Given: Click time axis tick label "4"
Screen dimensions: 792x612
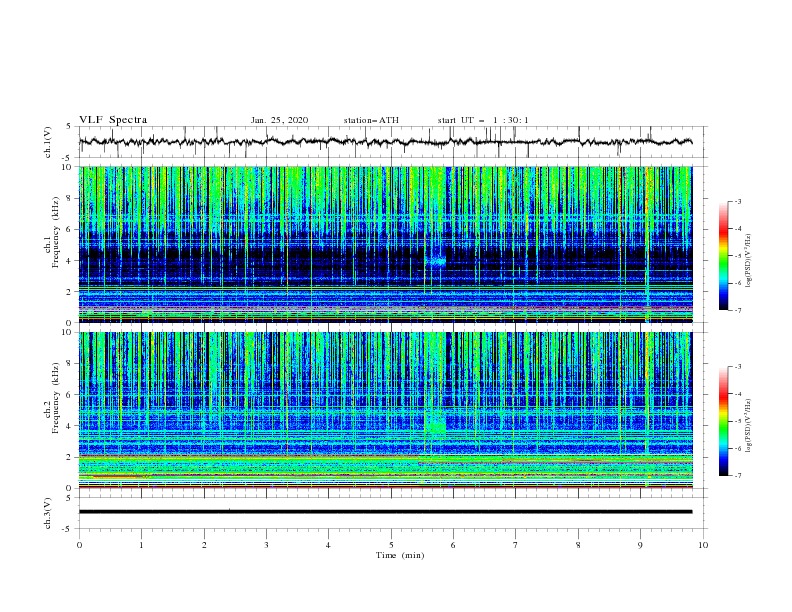Looking at the screenshot, I should (328, 545).
